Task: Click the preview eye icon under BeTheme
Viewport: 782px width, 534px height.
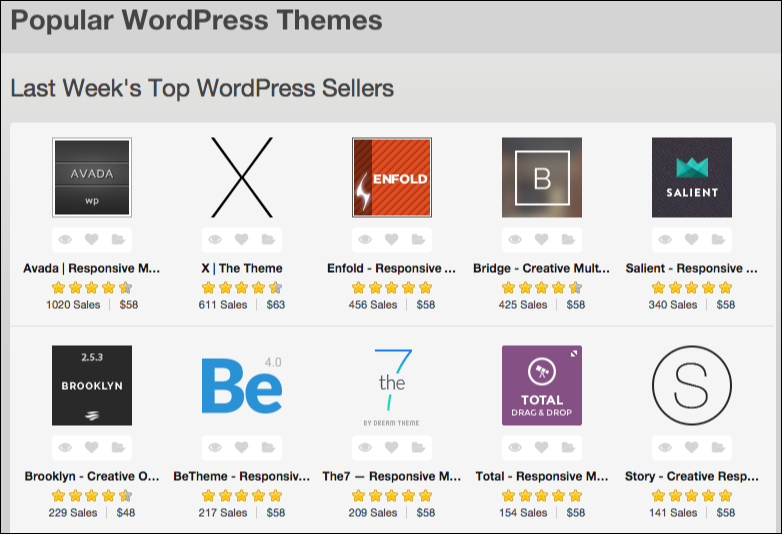Action: coord(215,448)
